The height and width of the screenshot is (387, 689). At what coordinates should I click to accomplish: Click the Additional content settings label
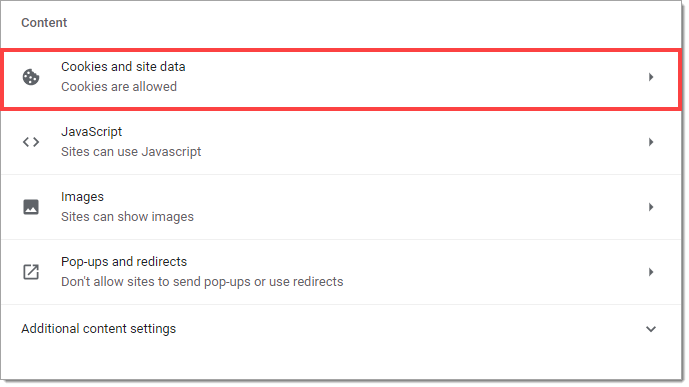[x=98, y=329]
